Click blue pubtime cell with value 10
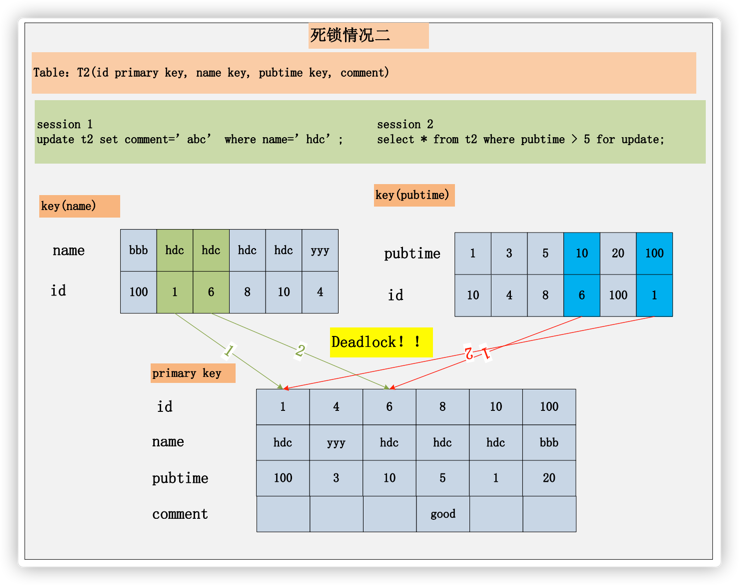739x585 pixels. (581, 253)
